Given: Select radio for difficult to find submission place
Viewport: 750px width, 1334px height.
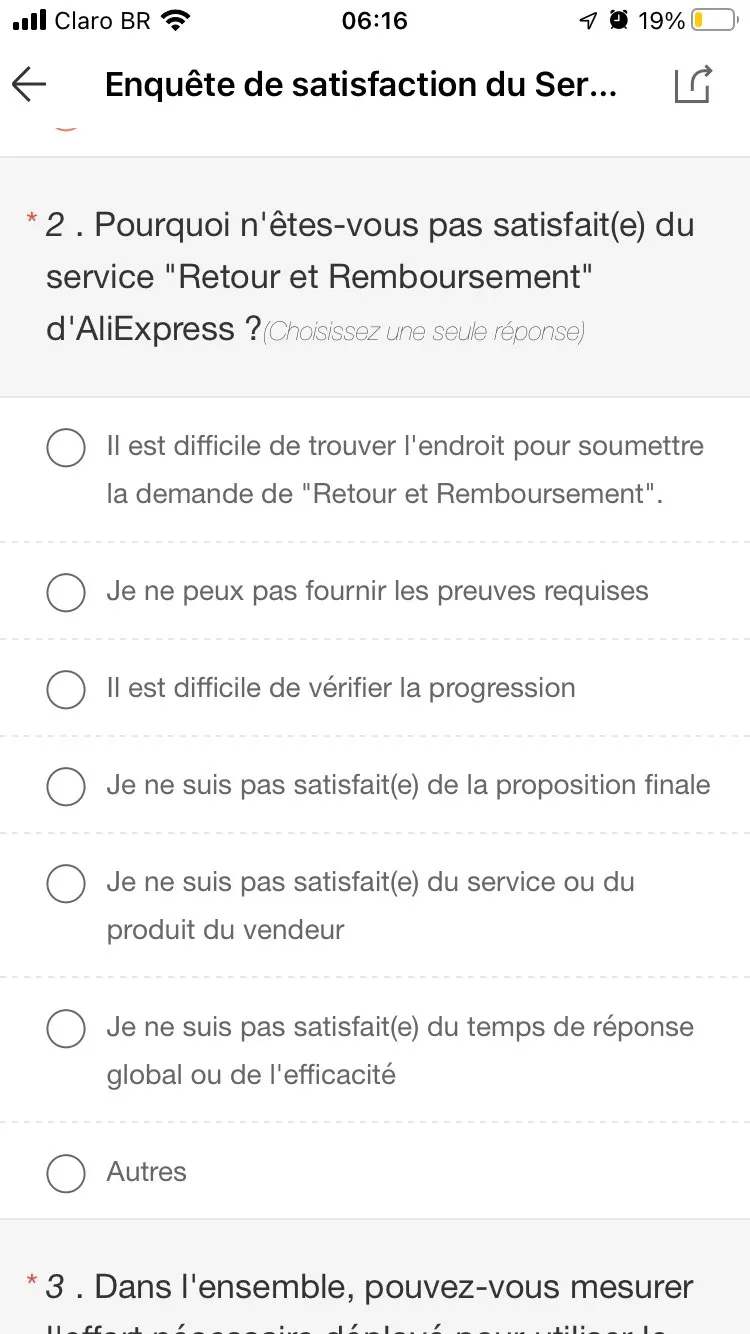Looking at the screenshot, I should coord(66,447).
